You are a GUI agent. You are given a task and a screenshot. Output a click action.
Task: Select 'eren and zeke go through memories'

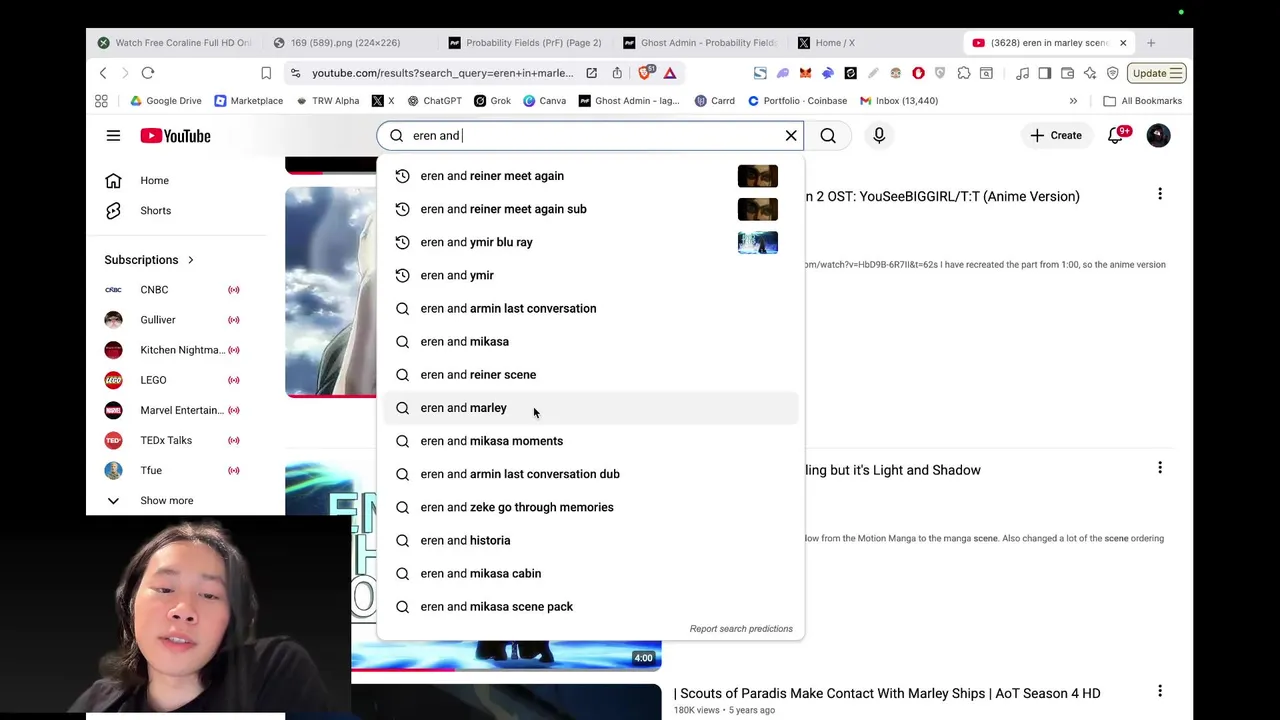click(590, 507)
